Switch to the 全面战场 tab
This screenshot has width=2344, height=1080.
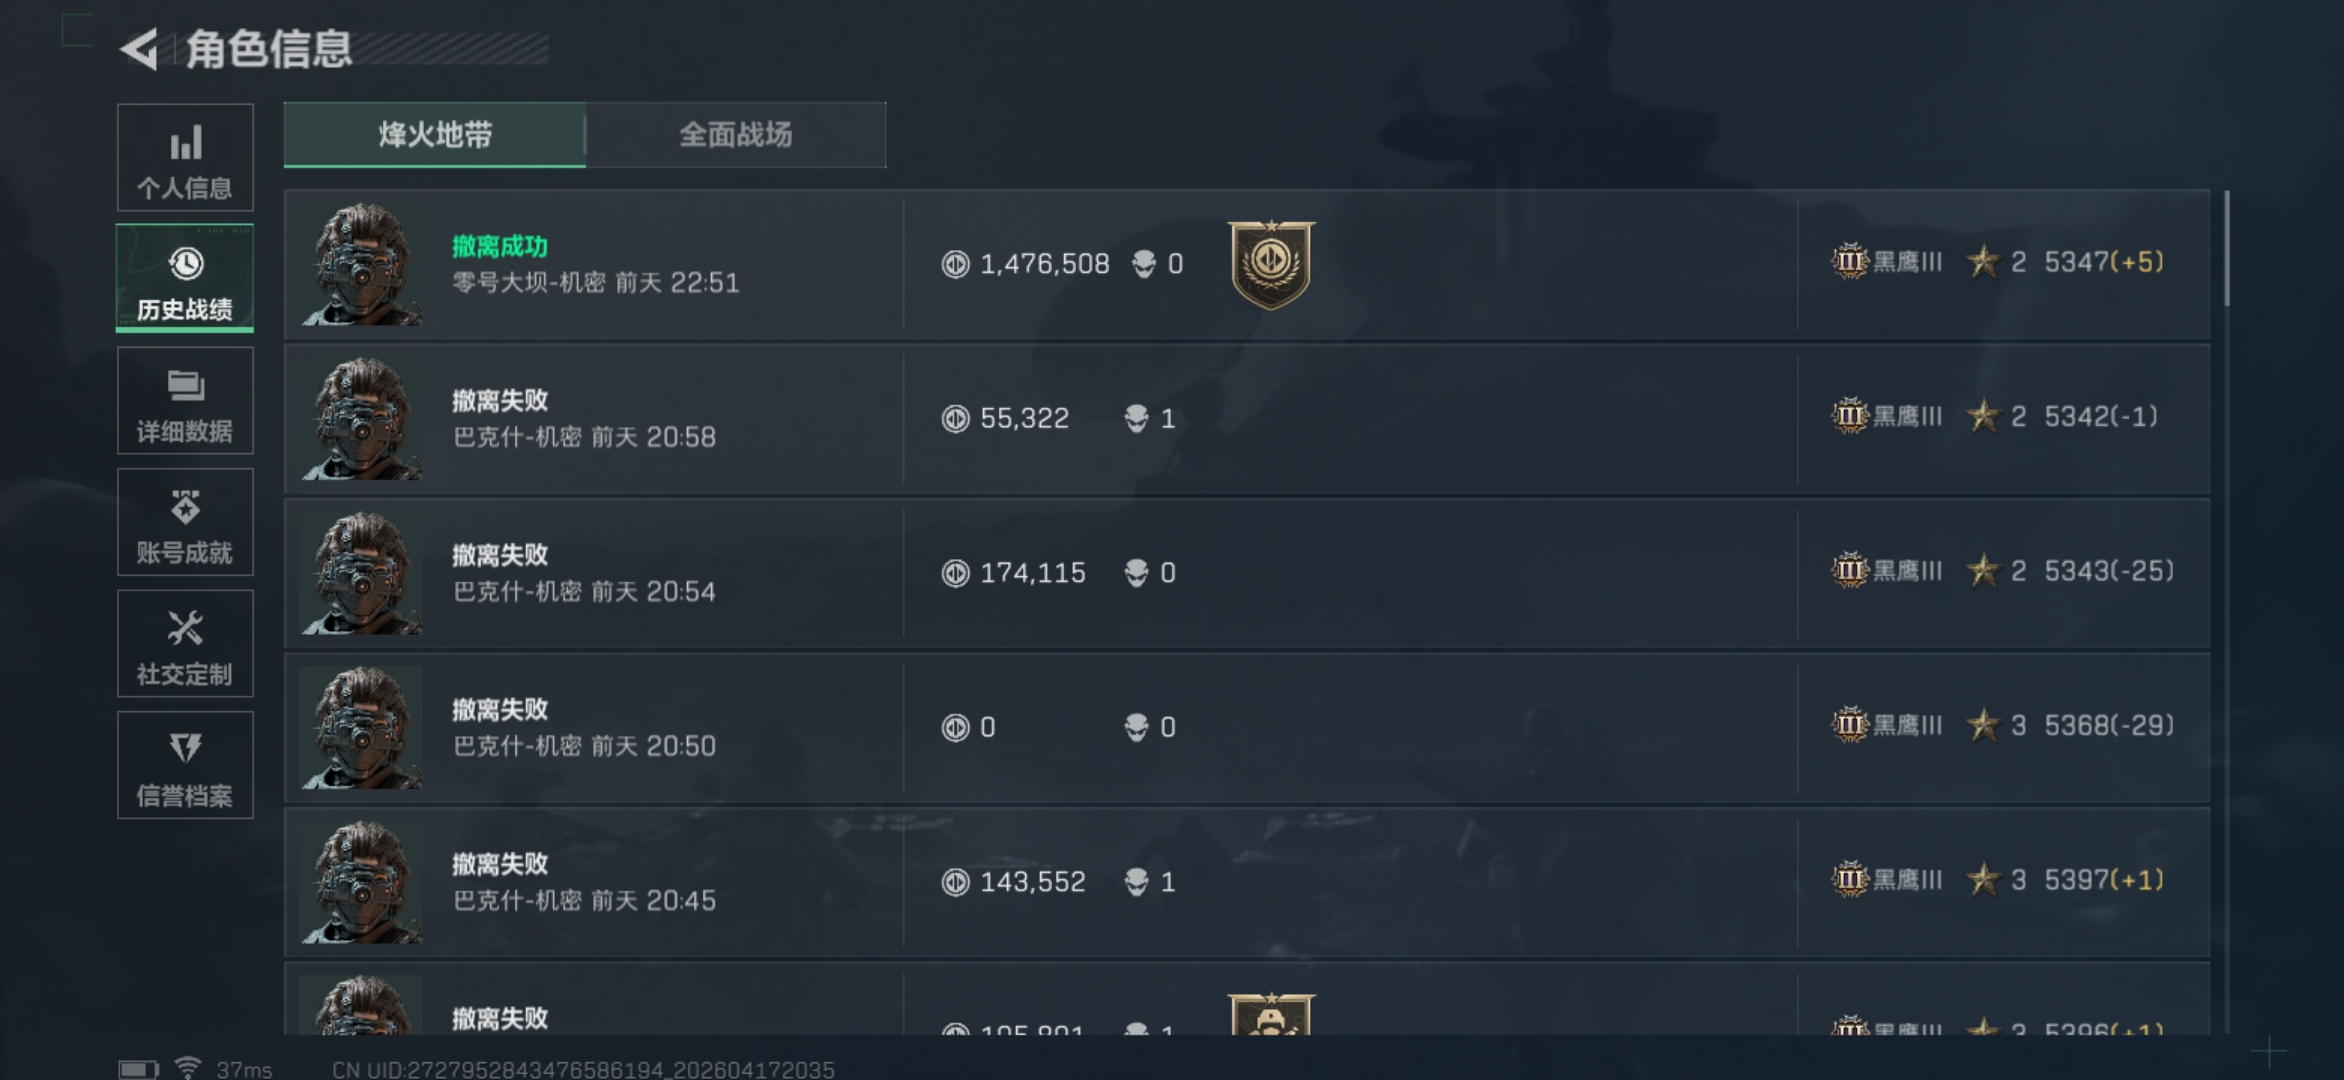click(x=736, y=135)
